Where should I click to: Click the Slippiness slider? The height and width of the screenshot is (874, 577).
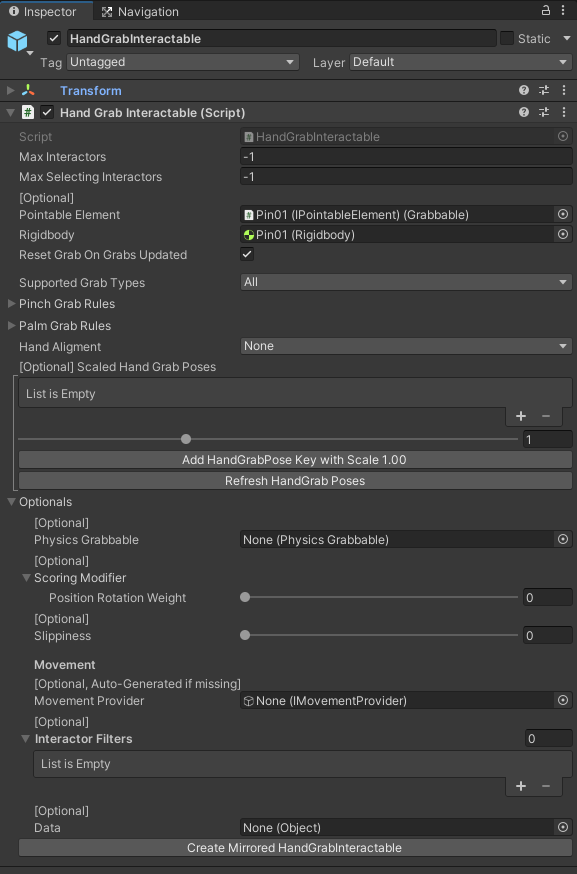coord(381,635)
